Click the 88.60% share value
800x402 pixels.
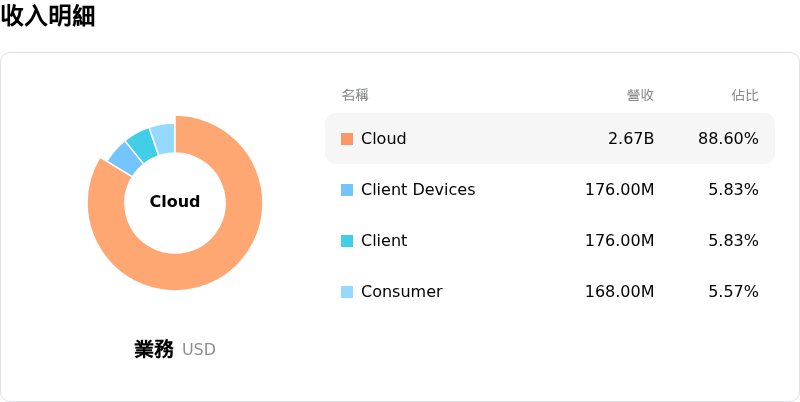728,139
